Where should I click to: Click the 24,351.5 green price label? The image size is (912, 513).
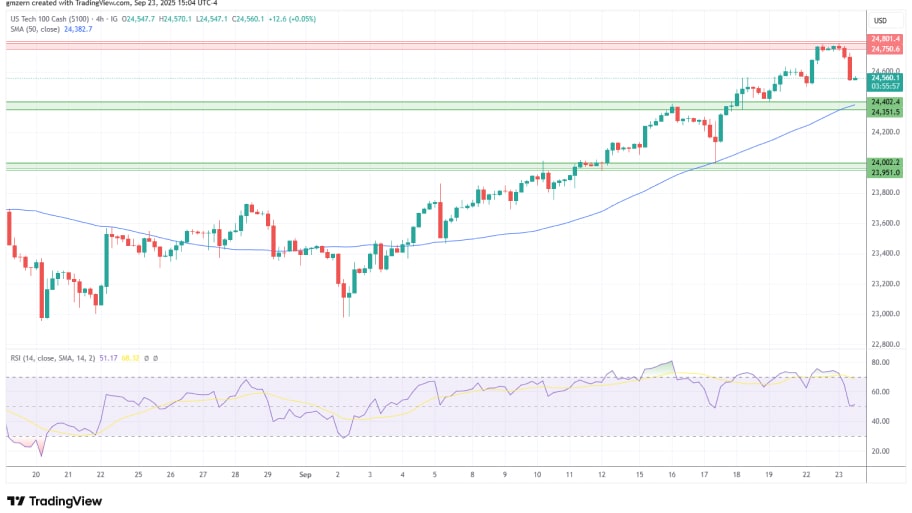[885, 112]
